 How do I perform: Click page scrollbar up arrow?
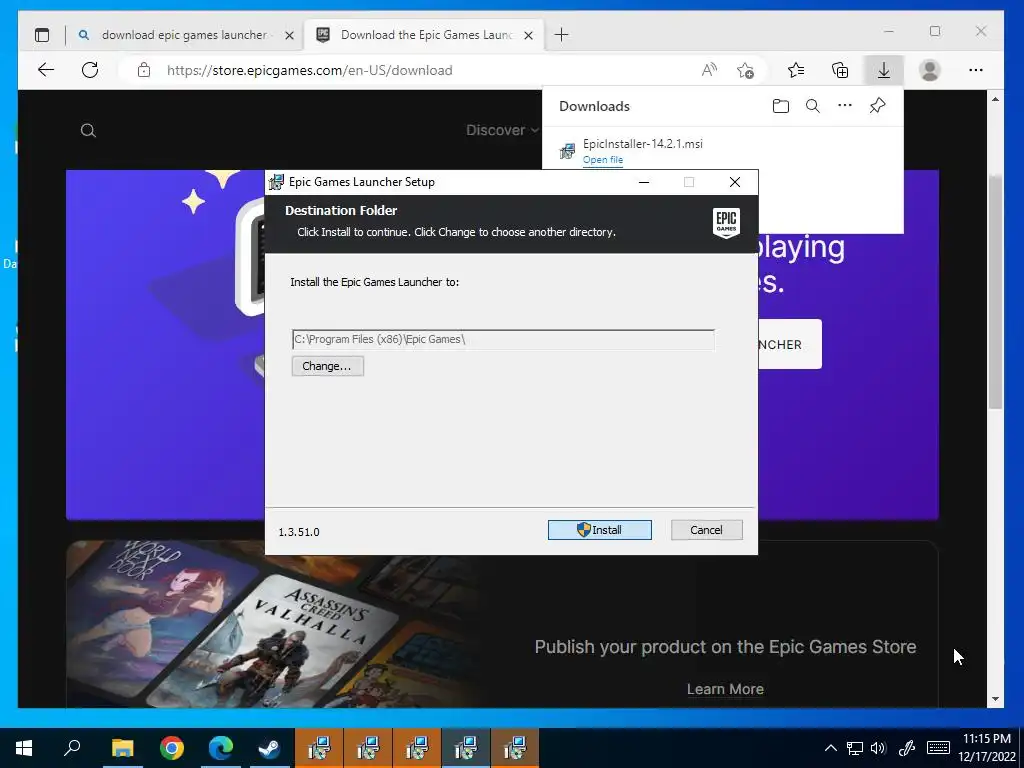pyautogui.click(x=995, y=99)
